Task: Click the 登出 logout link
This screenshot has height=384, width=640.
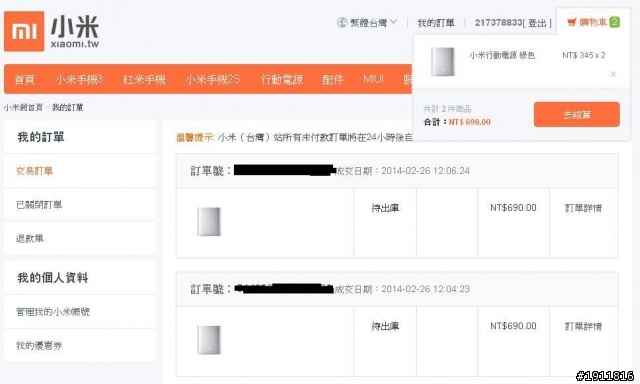Action: tap(537, 23)
